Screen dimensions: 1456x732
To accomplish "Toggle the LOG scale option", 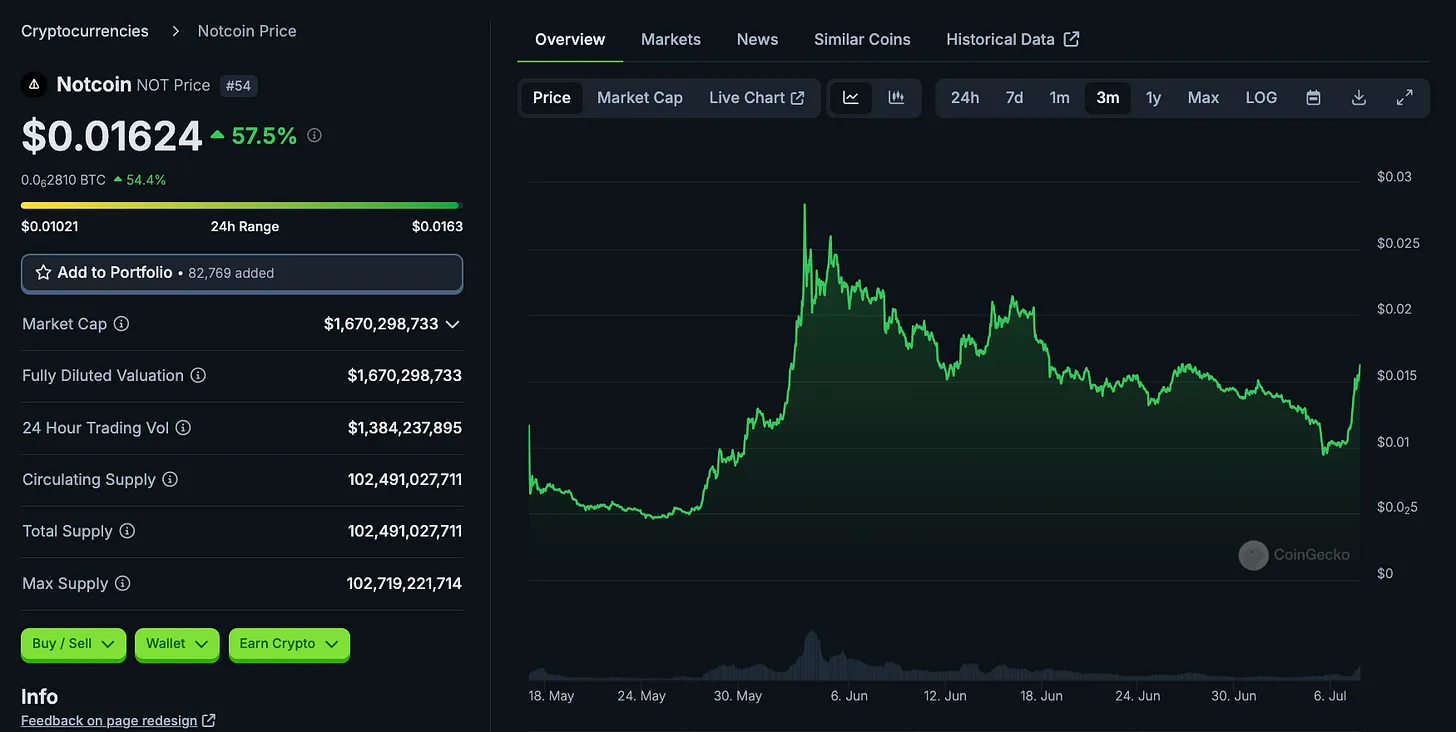I will click(1261, 98).
